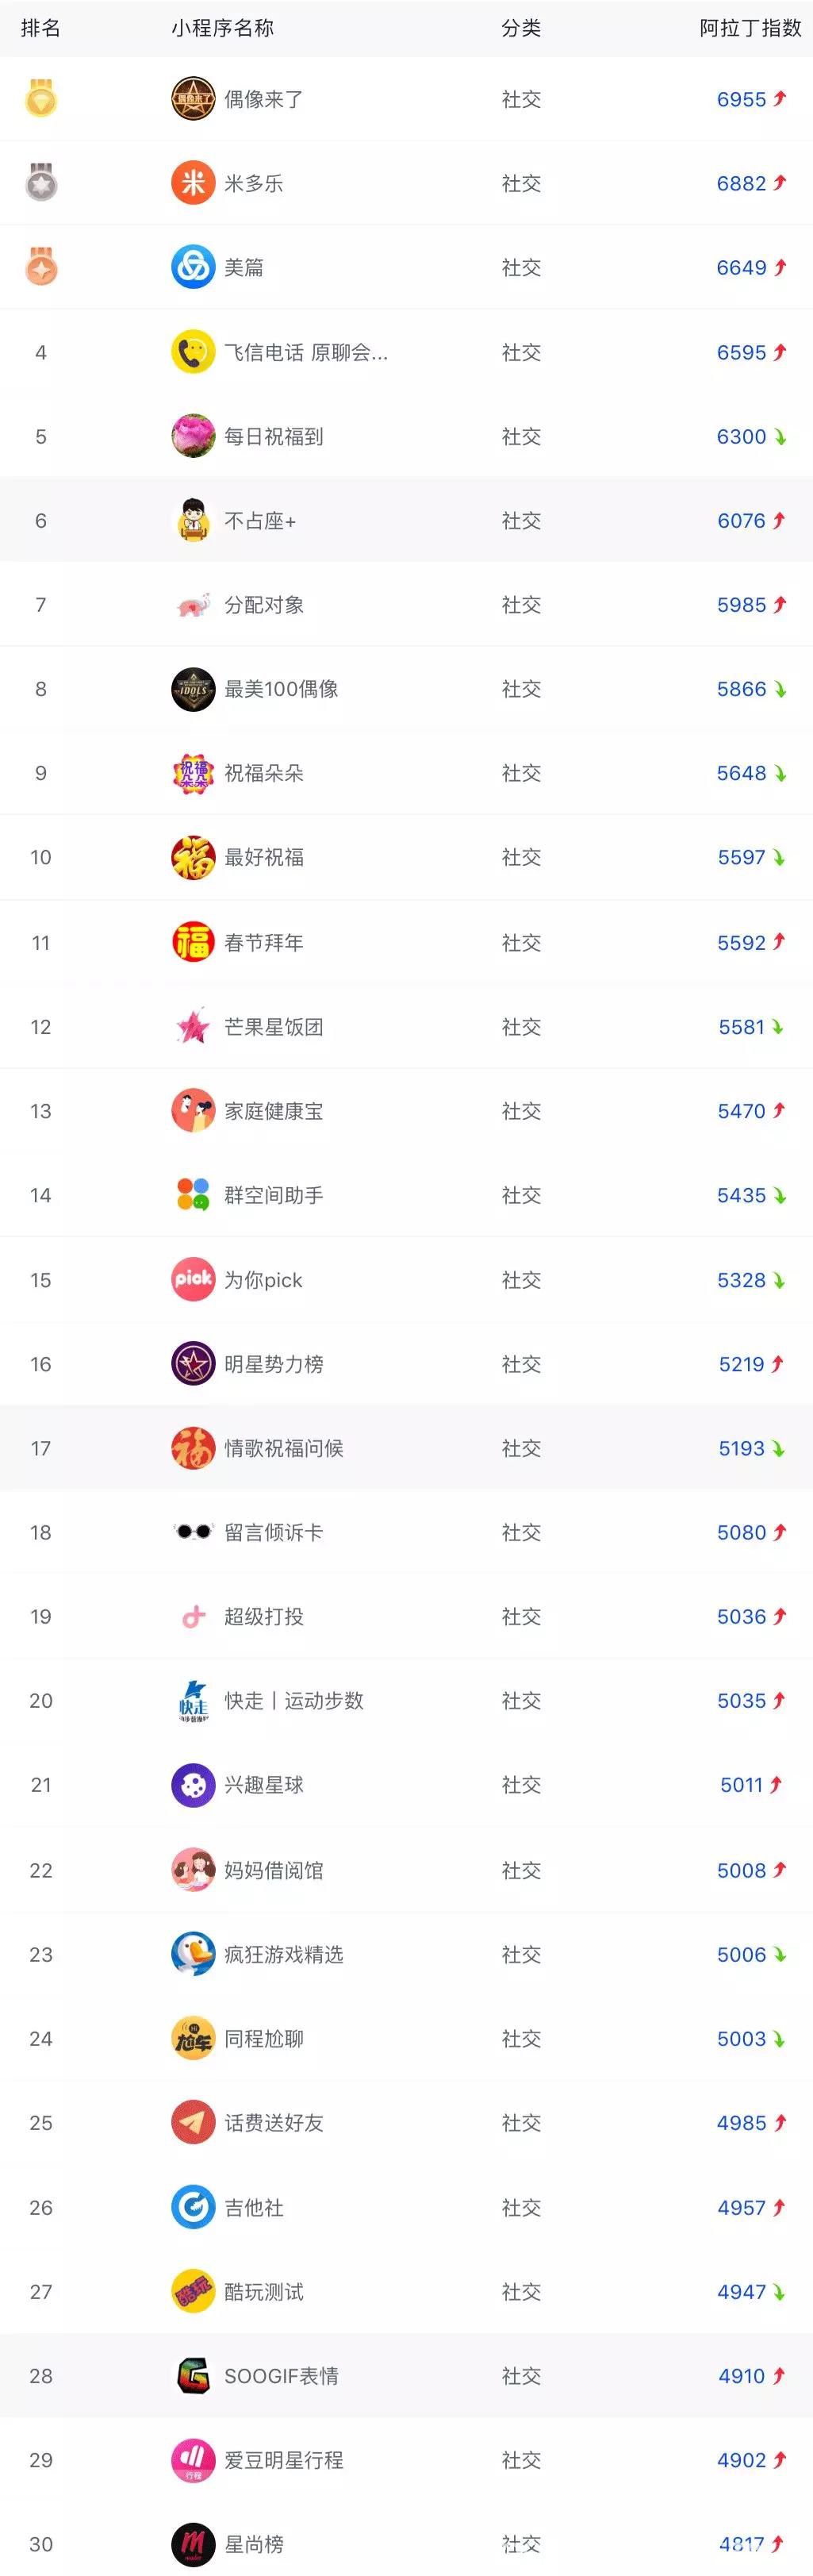
Task: Click the 飞信电话 yellow phone icon
Action: [193, 352]
